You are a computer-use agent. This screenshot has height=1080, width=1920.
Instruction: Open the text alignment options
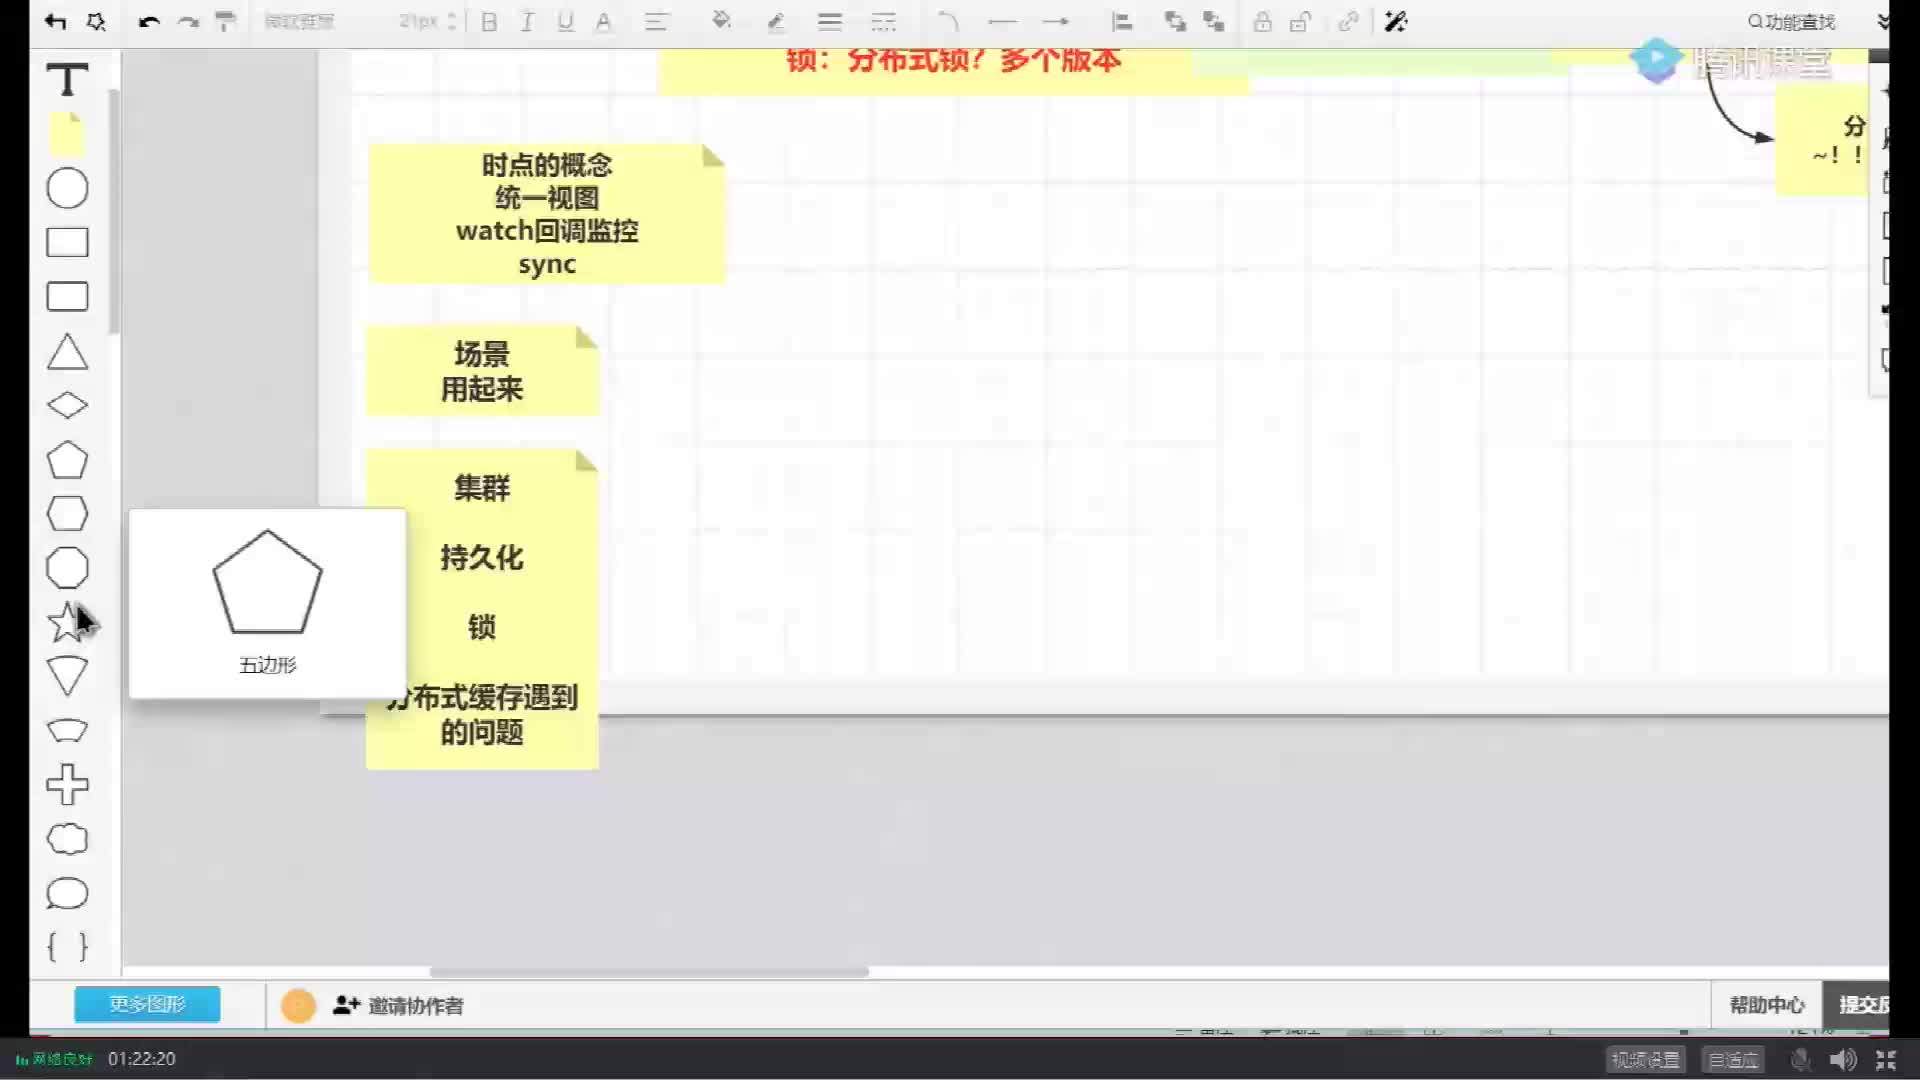coord(656,21)
